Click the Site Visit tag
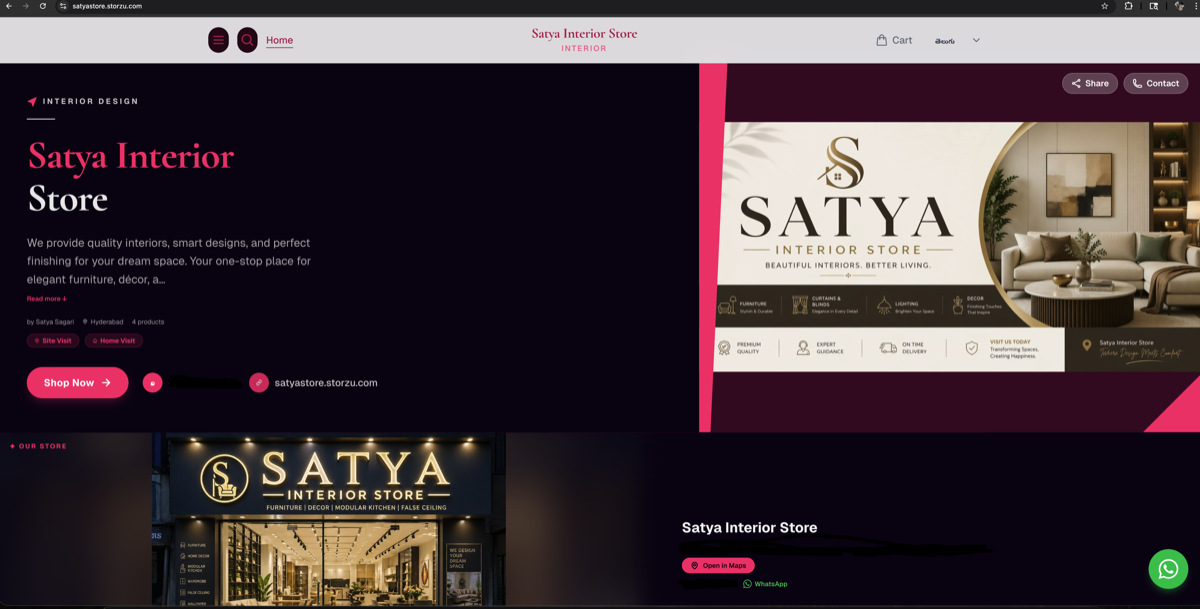Viewport: 1200px width, 609px height. (53, 341)
